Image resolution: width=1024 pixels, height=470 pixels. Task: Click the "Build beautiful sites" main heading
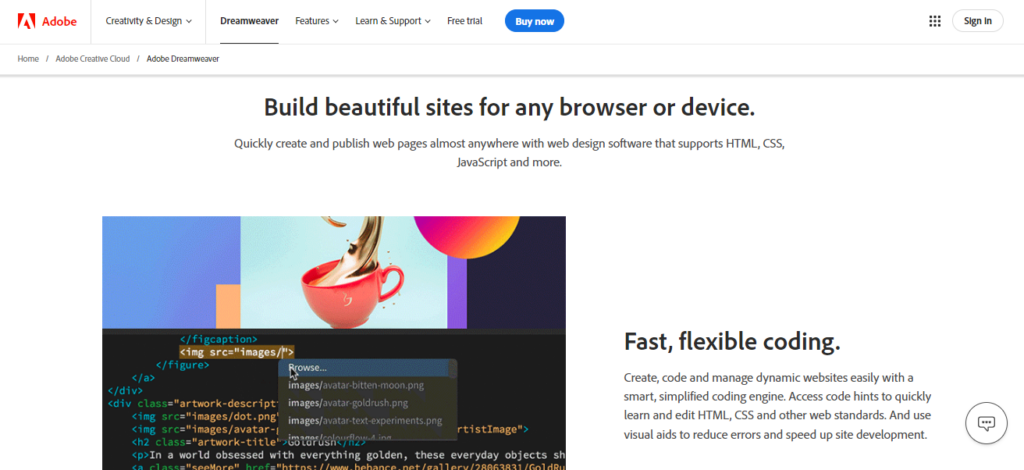click(x=509, y=107)
